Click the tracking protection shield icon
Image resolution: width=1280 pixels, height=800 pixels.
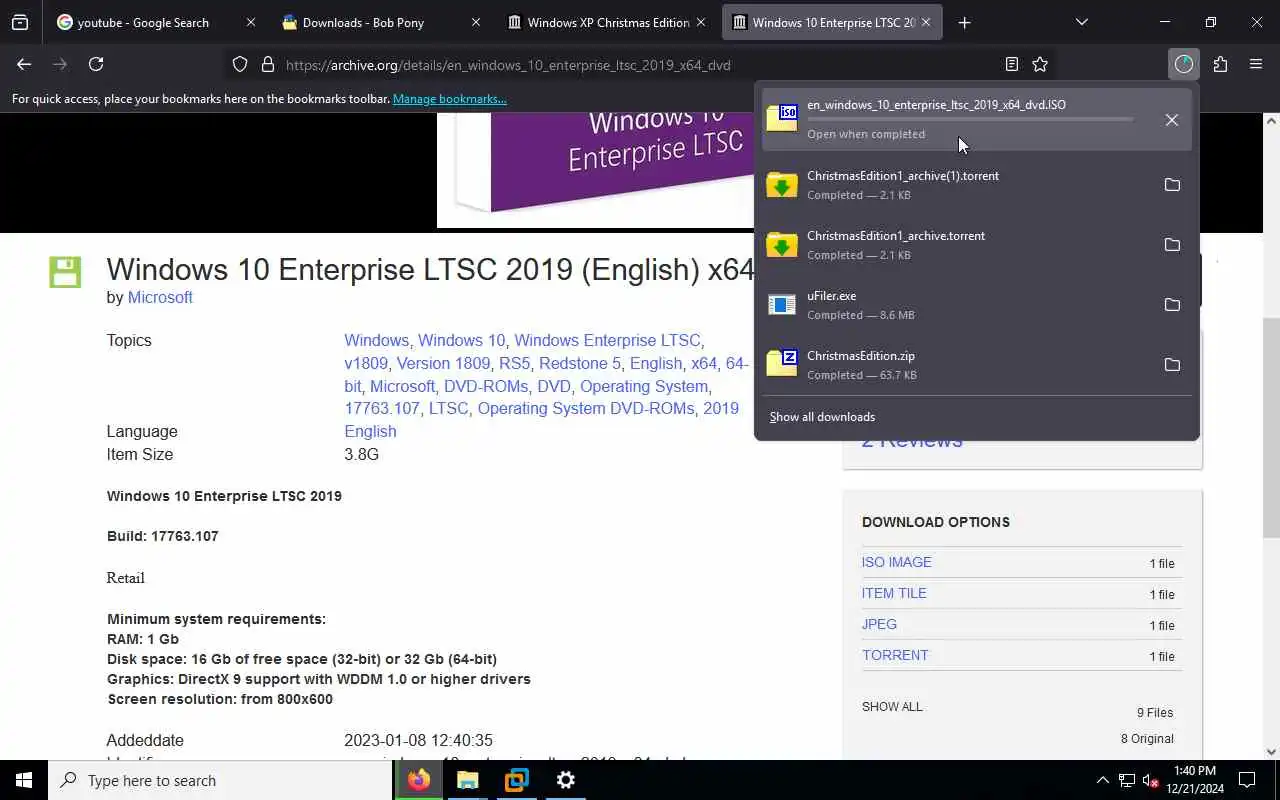pos(240,64)
